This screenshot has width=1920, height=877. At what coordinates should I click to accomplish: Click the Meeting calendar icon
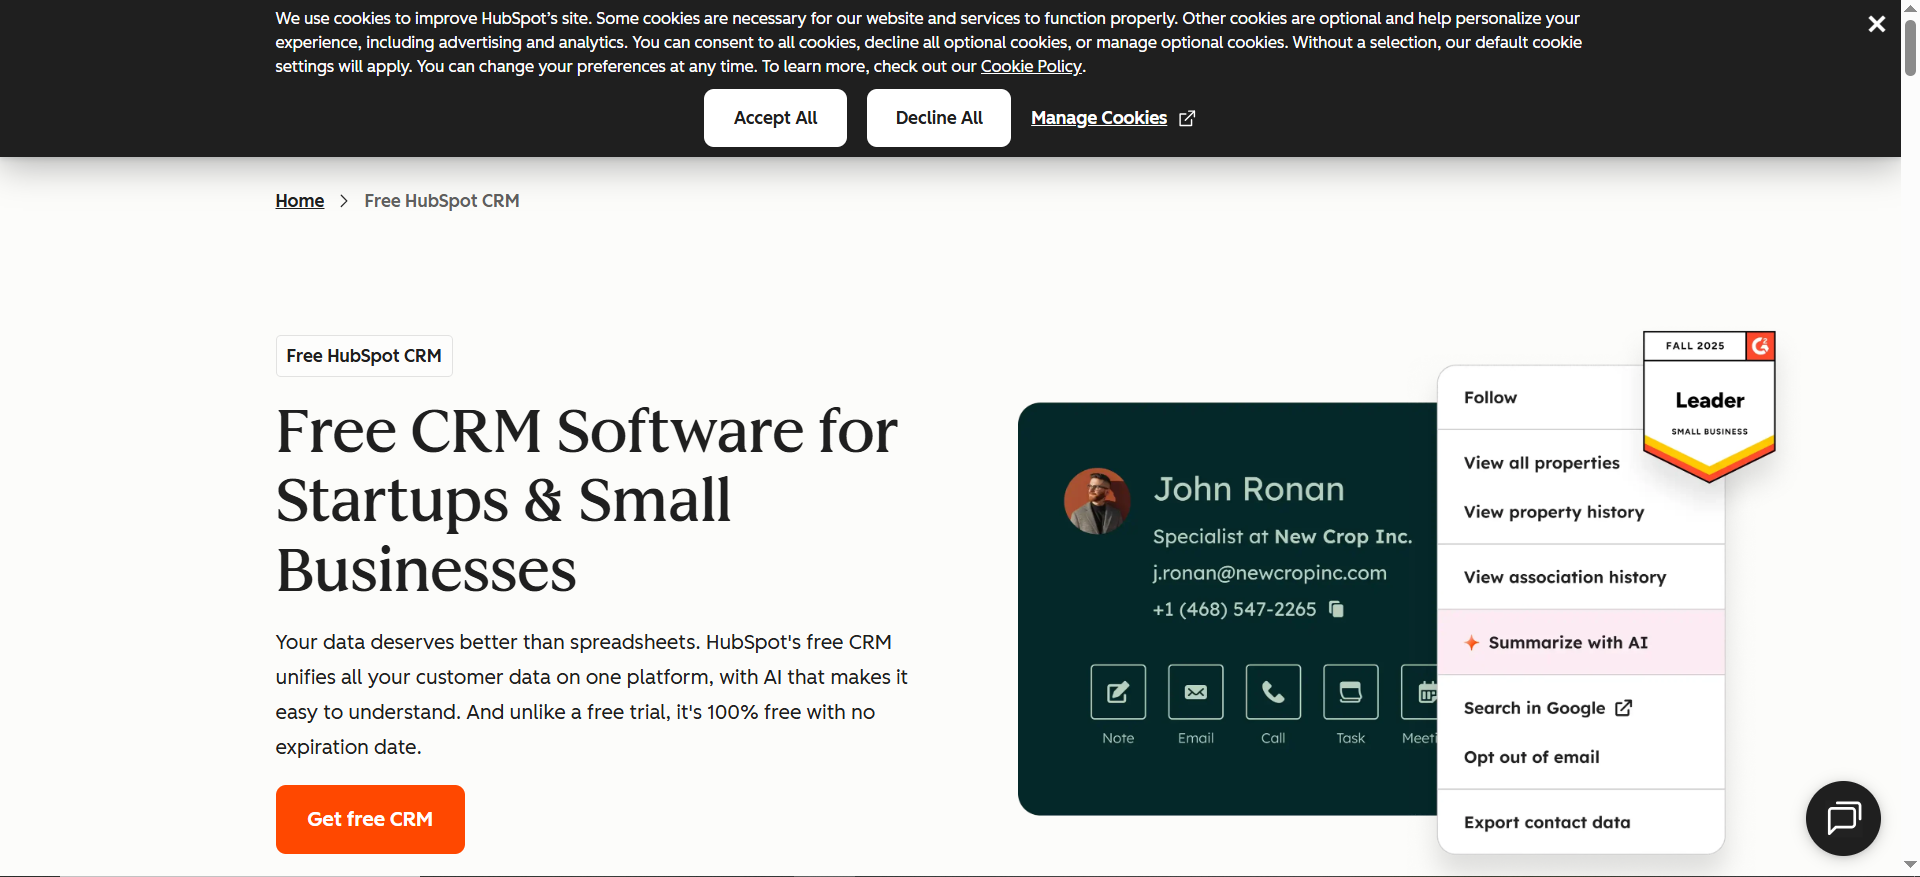pos(1421,692)
